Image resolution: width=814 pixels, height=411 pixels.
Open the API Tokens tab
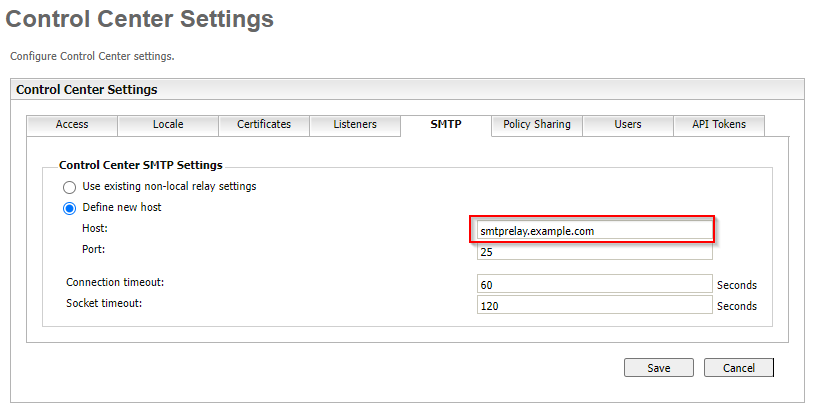tap(718, 125)
